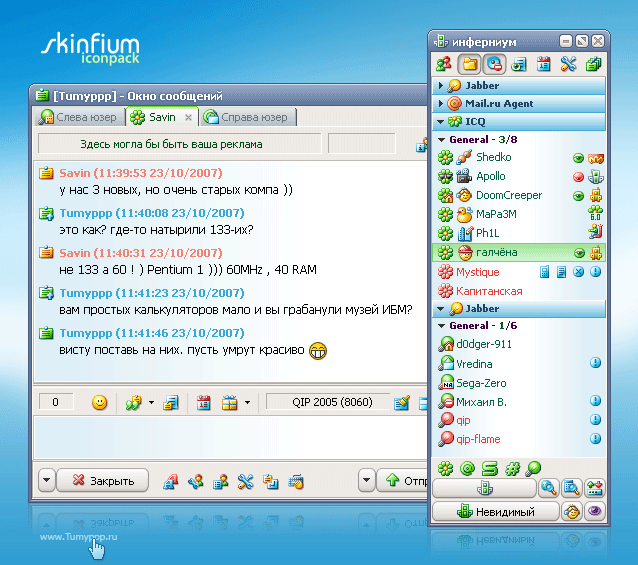Switch to Savin chat tab
Image resolution: width=638 pixels, height=565 pixels.
coord(162,117)
